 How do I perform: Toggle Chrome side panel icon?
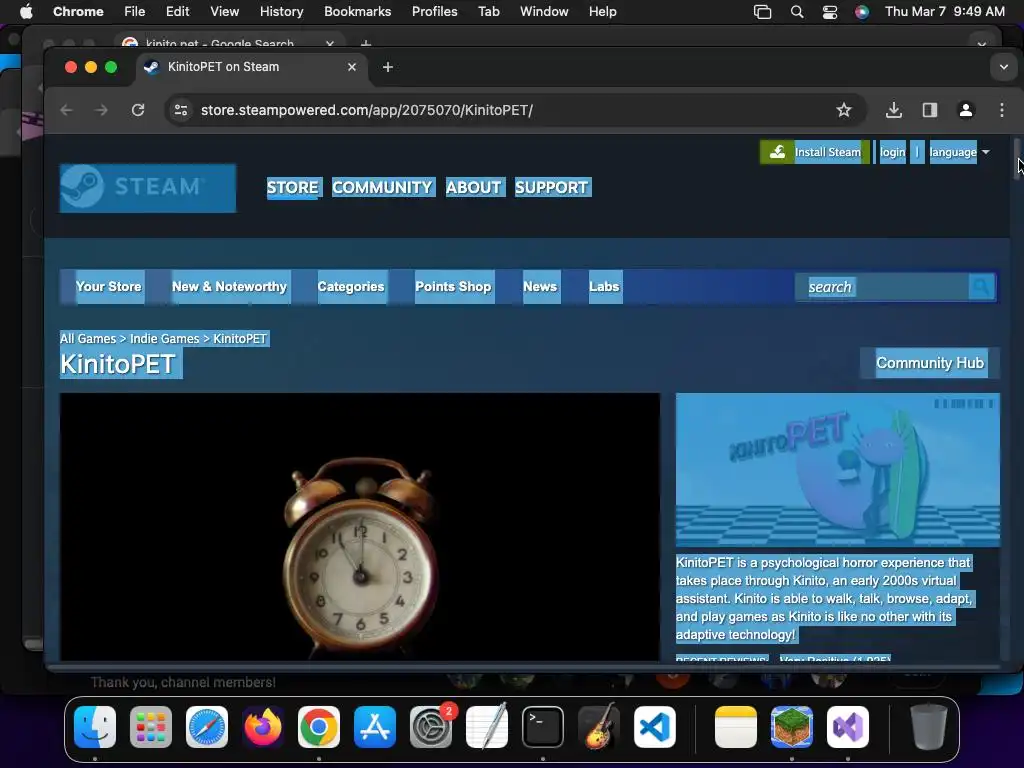click(x=930, y=110)
